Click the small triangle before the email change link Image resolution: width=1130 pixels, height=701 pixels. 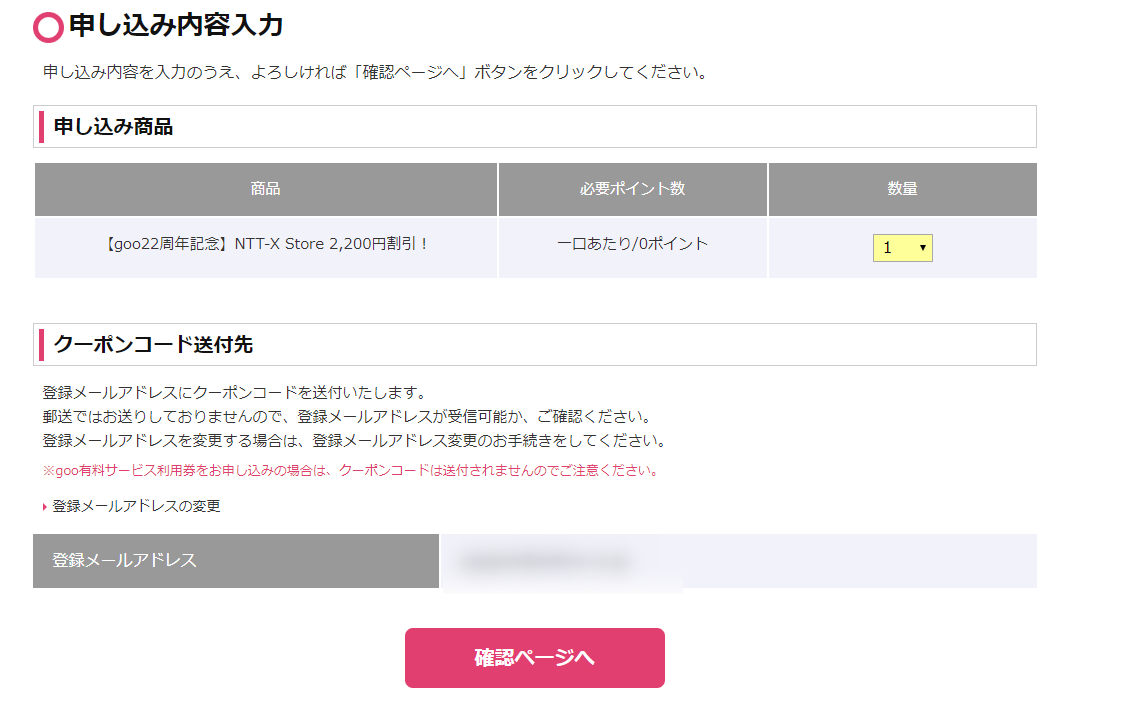pyautogui.click(x=45, y=507)
